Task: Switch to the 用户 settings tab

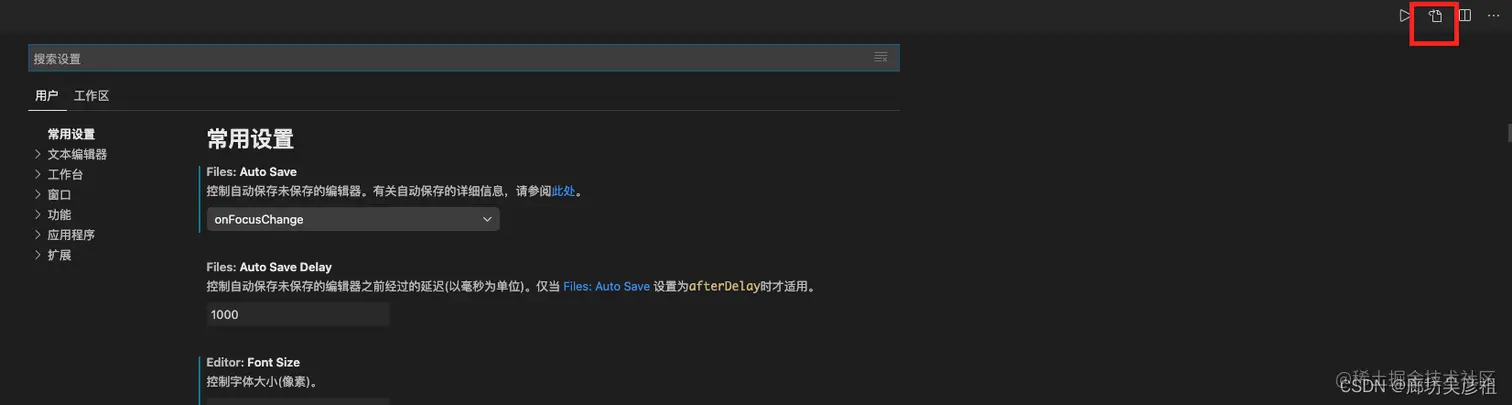Action: pyautogui.click(x=47, y=96)
